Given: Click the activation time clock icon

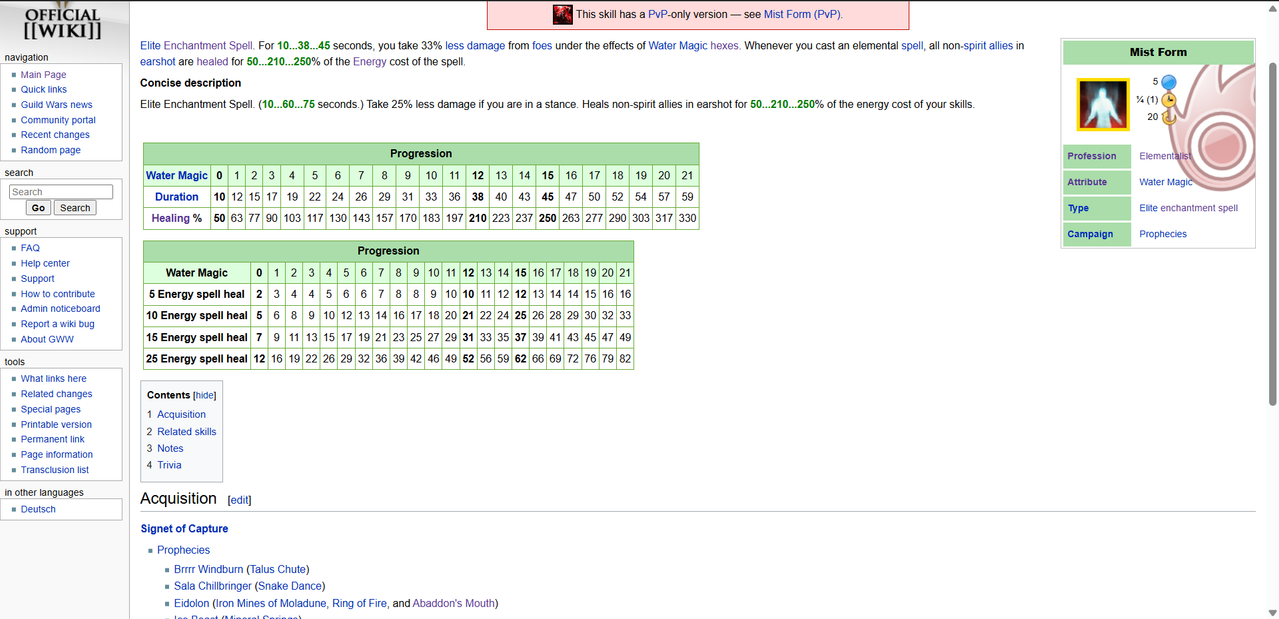Looking at the screenshot, I should point(1168,100).
